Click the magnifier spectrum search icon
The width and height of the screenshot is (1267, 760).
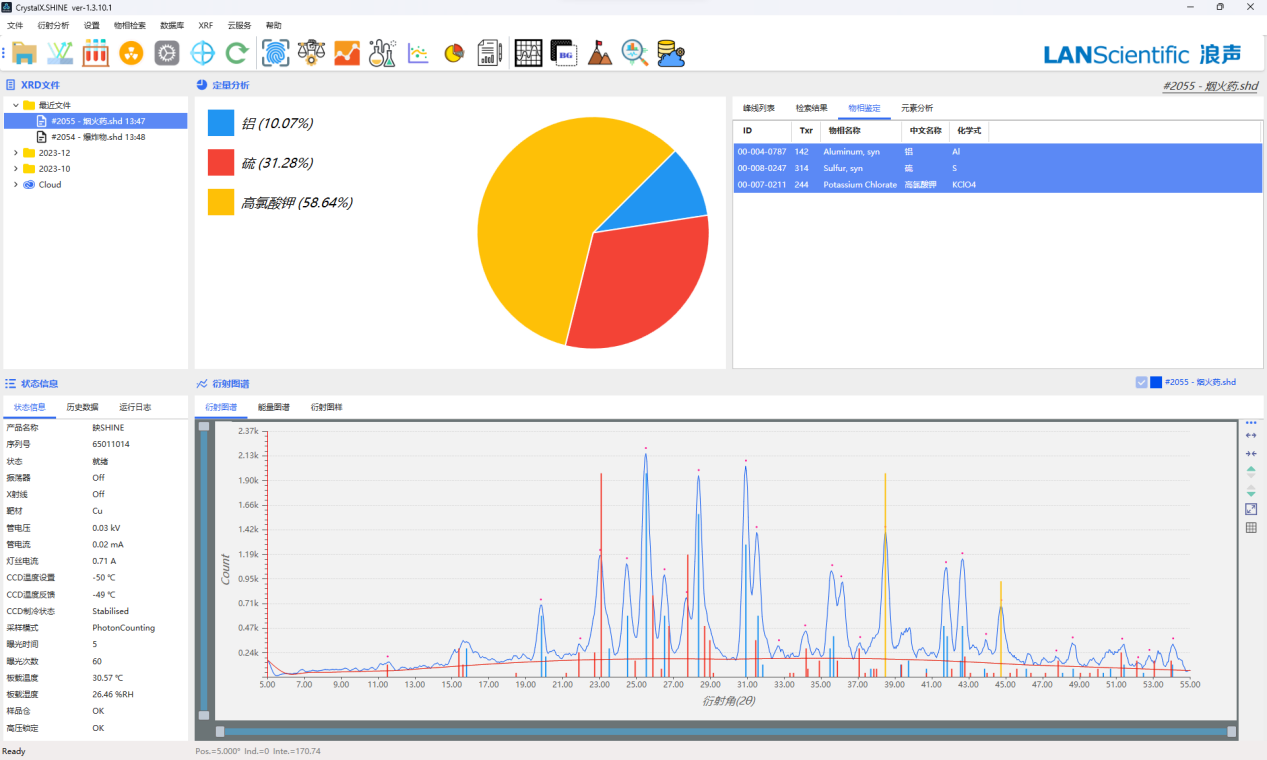point(635,53)
